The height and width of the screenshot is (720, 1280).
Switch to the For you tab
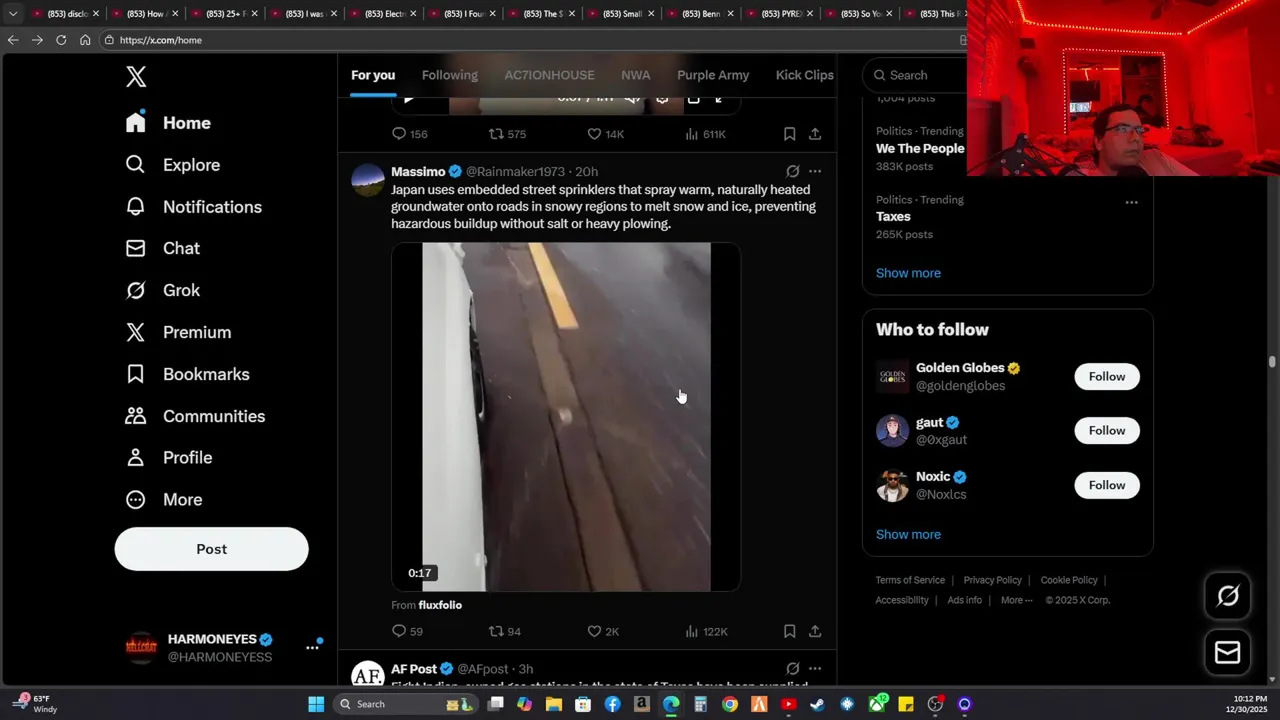click(373, 75)
